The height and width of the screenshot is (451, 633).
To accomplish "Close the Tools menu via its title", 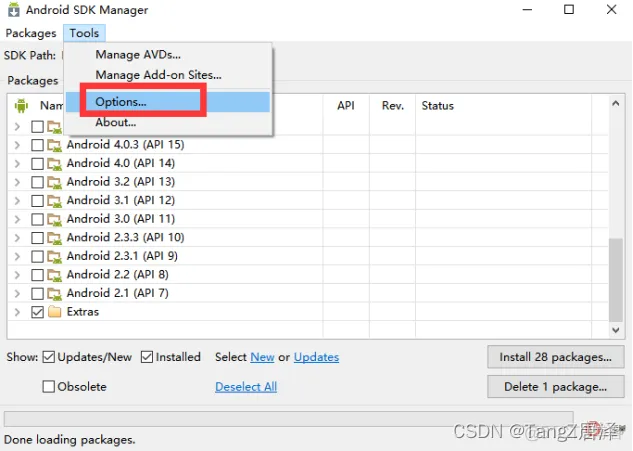I will [x=84, y=33].
